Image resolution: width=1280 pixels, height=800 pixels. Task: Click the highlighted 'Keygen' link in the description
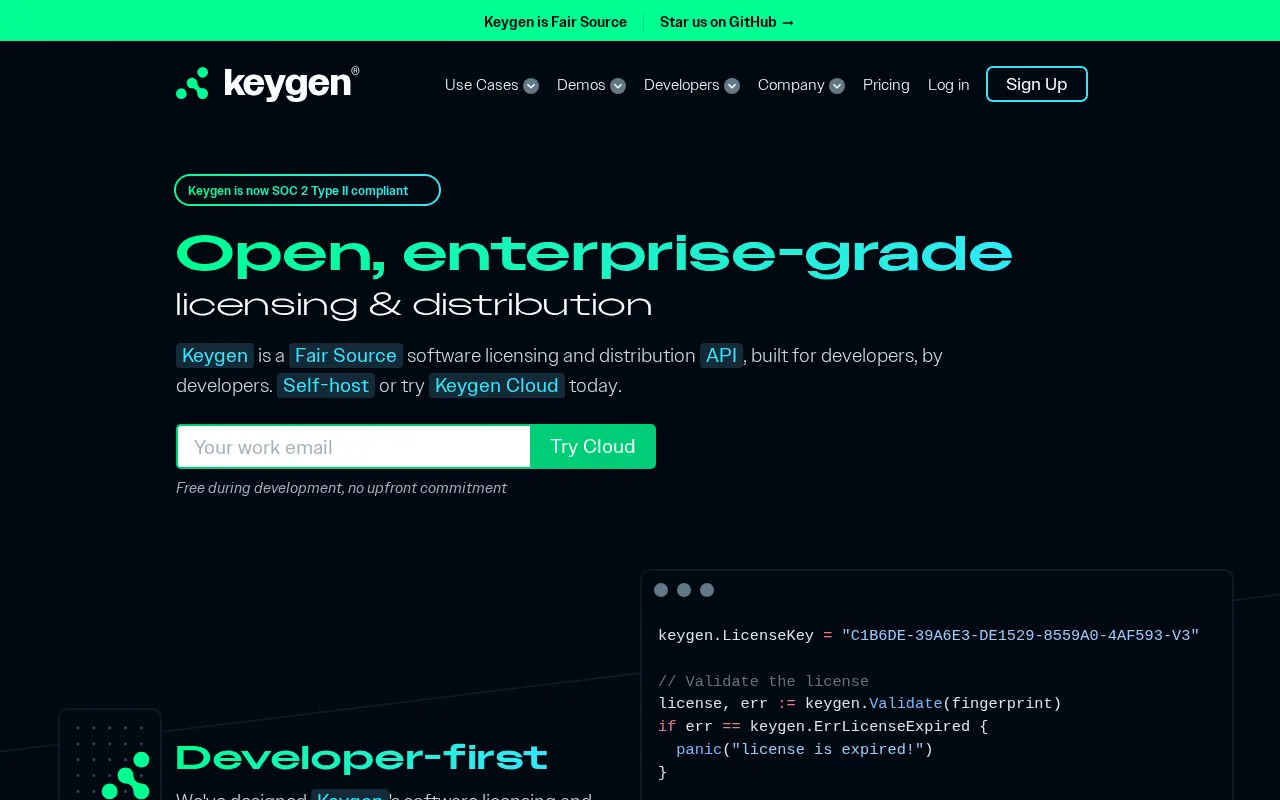pos(215,355)
